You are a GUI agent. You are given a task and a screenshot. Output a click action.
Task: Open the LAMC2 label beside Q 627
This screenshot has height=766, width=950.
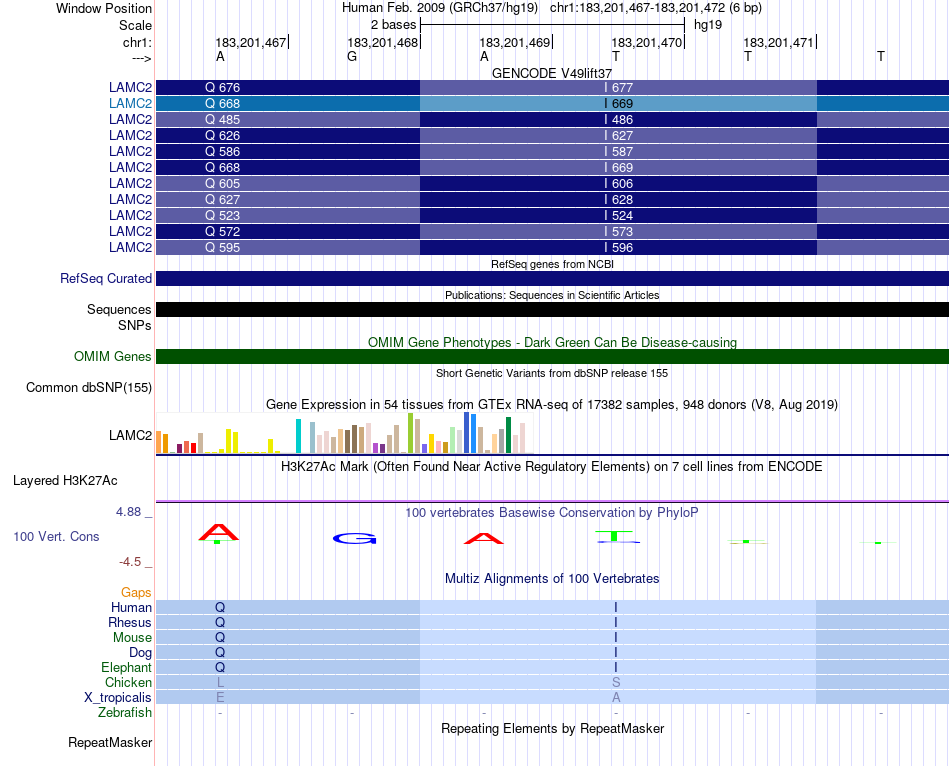point(130,199)
